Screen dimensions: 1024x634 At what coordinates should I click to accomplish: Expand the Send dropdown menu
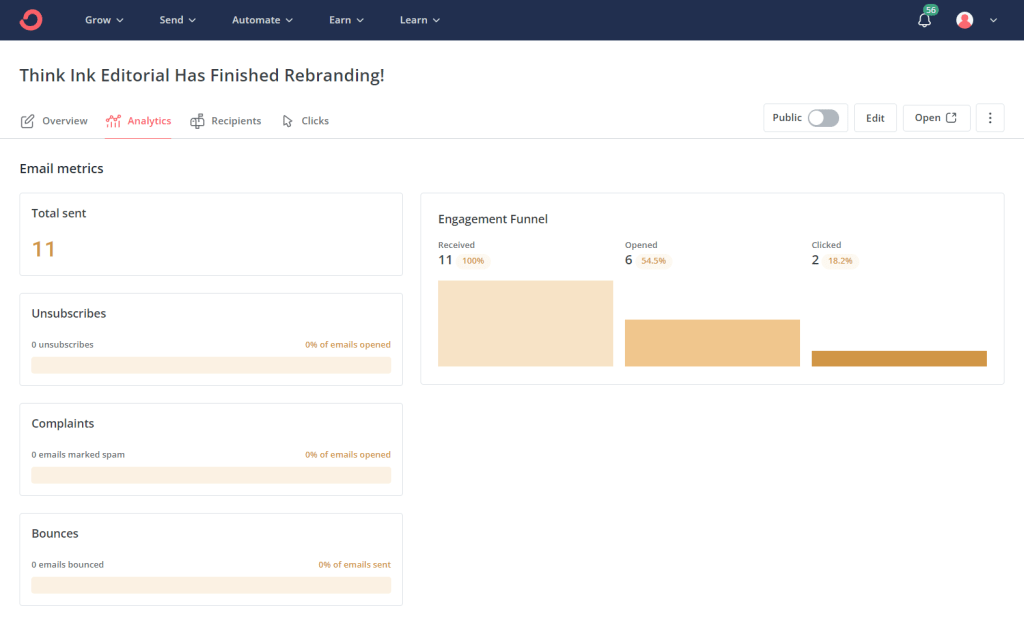[178, 20]
